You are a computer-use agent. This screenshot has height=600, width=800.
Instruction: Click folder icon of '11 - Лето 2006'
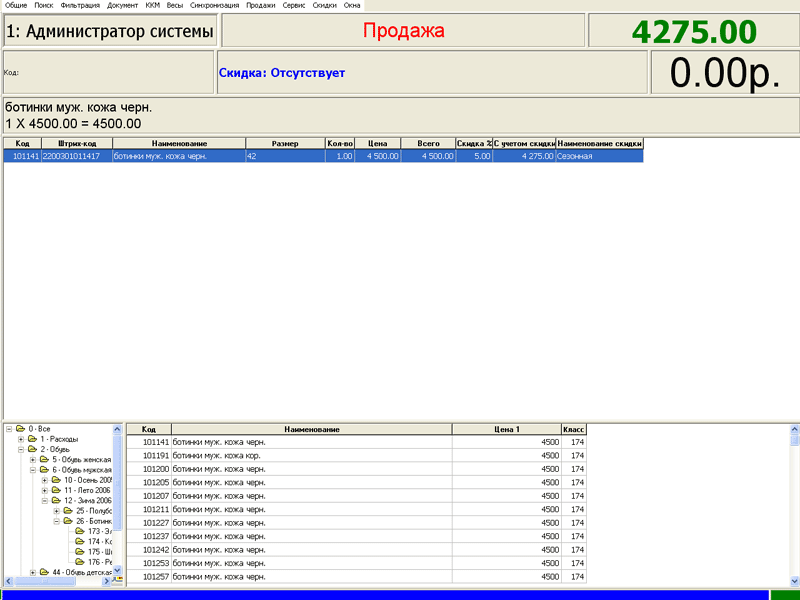coord(57,491)
